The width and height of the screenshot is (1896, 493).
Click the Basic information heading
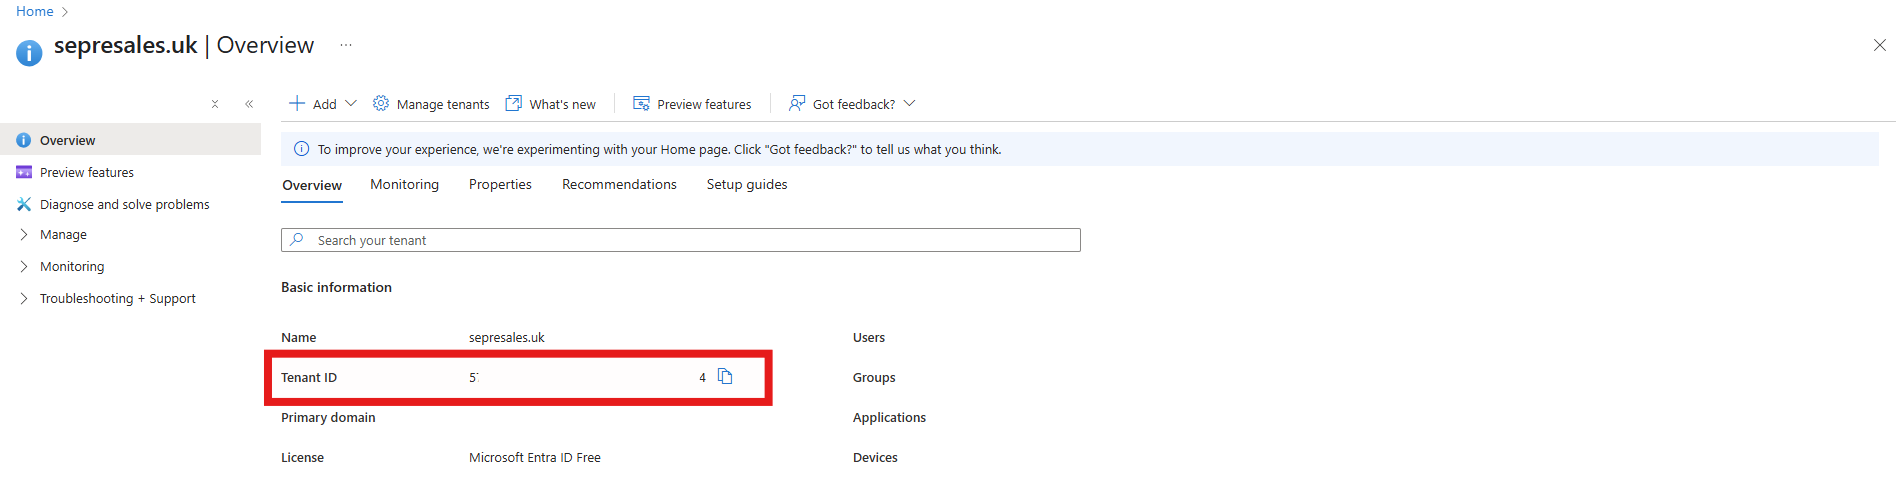coord(336,287)
